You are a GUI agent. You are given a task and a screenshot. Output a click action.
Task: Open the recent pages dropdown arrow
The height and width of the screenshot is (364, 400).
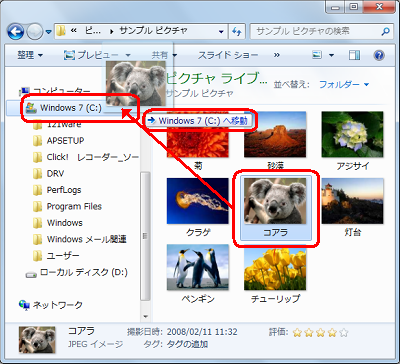[x=49, y=32]
